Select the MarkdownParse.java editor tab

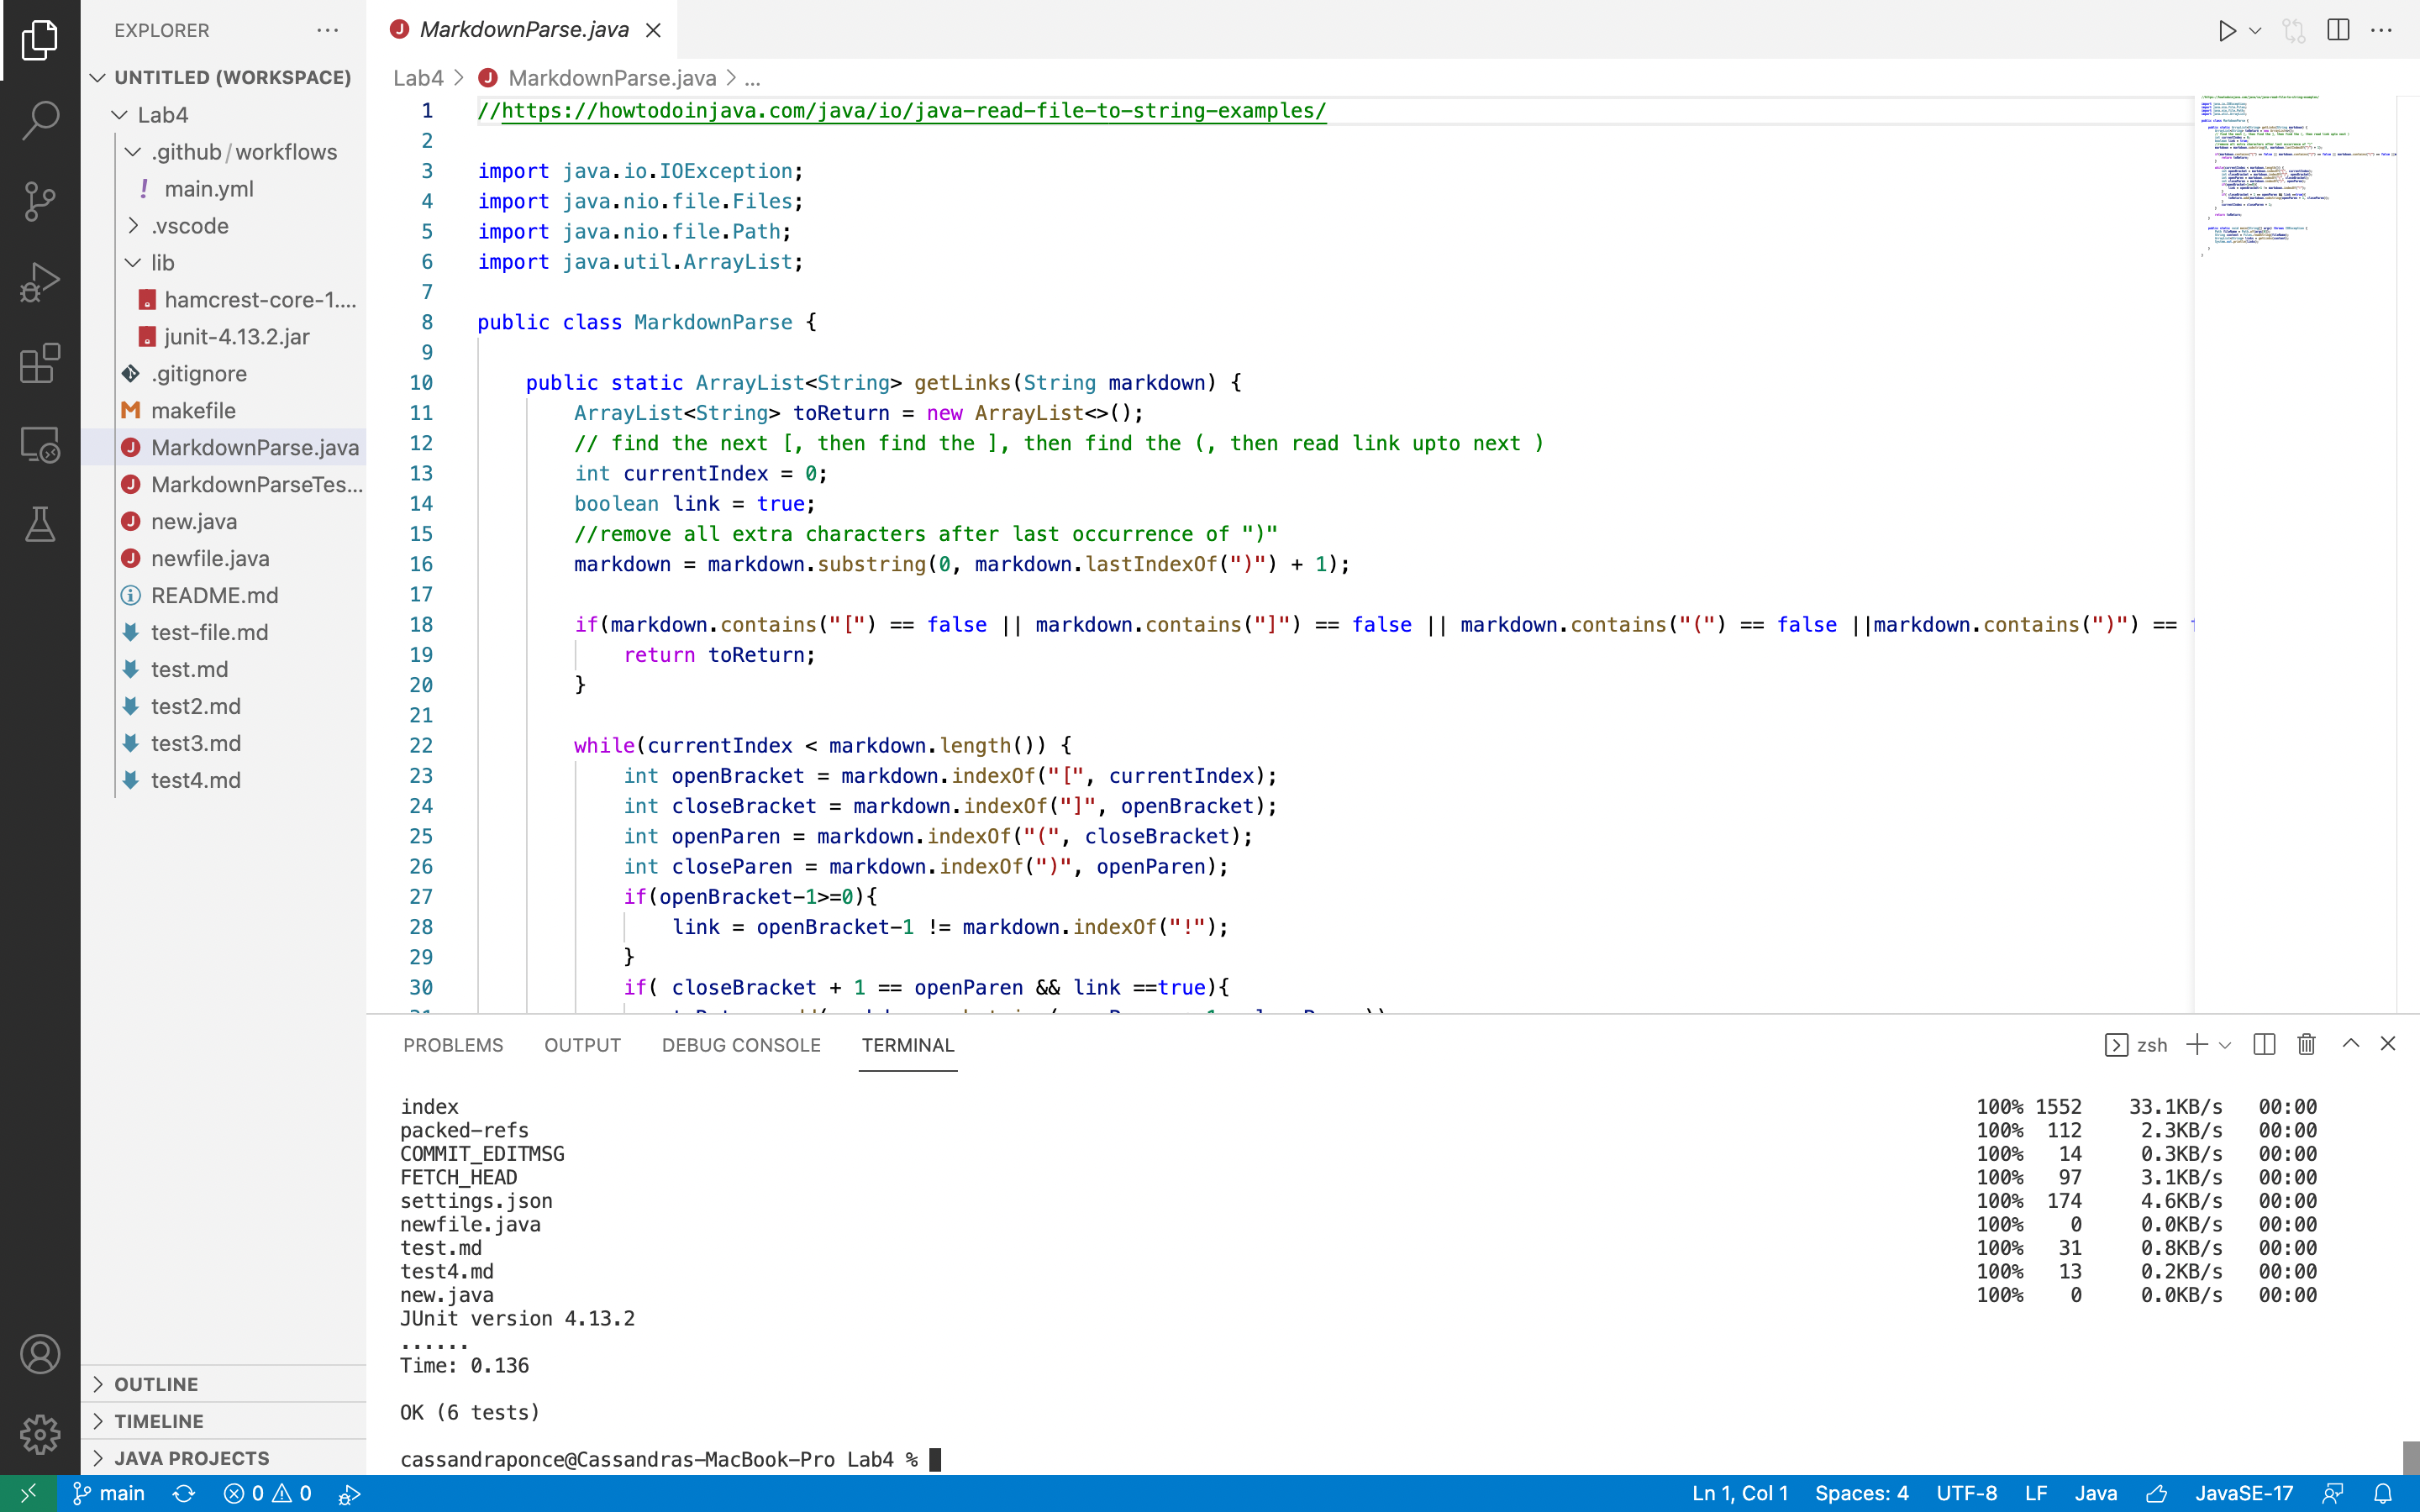[522, 30]
